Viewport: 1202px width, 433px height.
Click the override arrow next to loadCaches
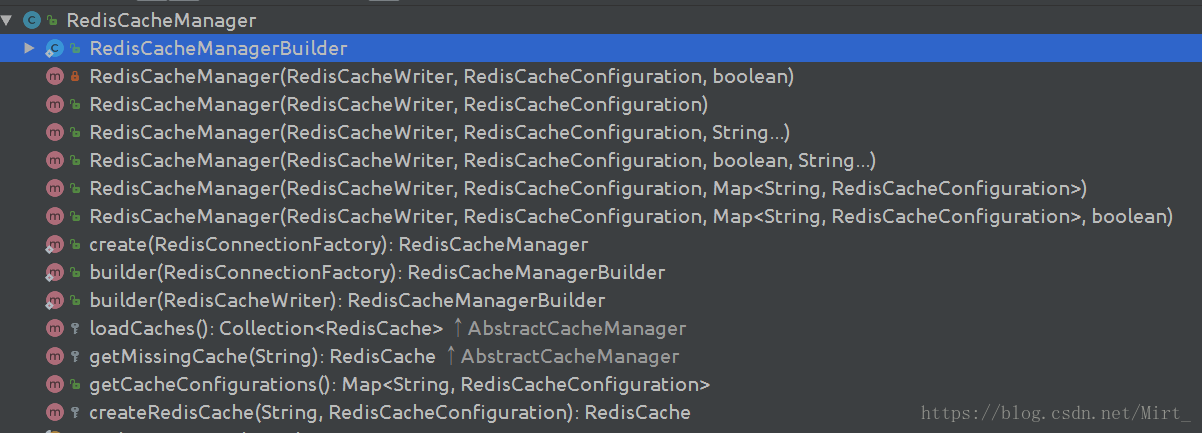pyautogui.click(x=458, y=328)
